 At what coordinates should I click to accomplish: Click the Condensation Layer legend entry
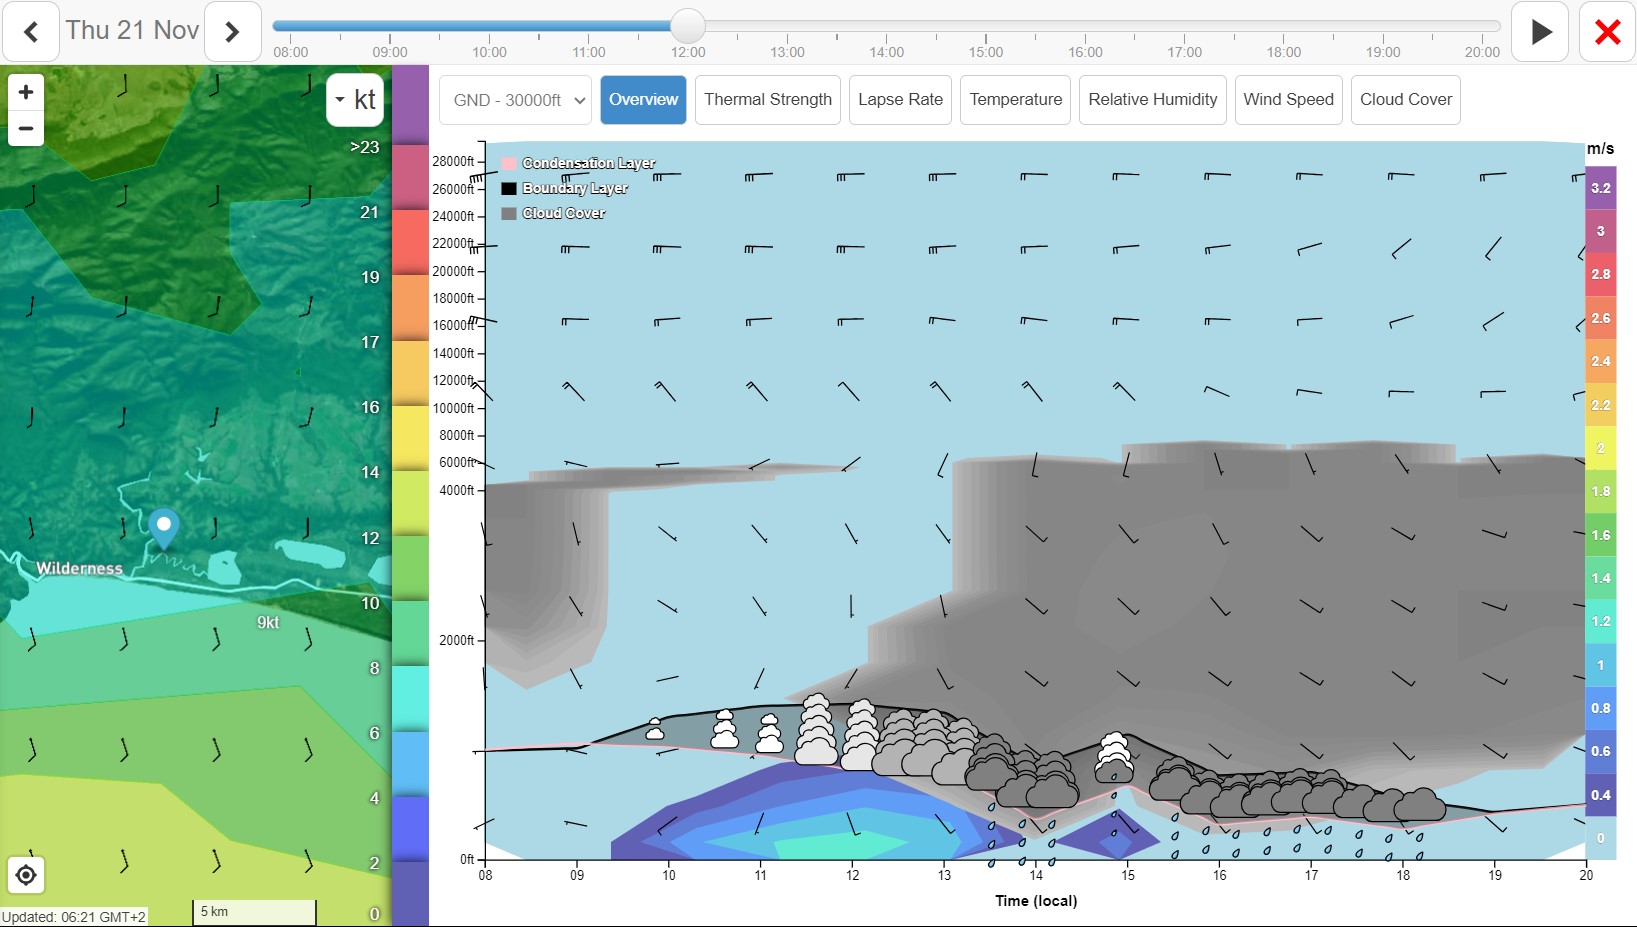[578, 163]
